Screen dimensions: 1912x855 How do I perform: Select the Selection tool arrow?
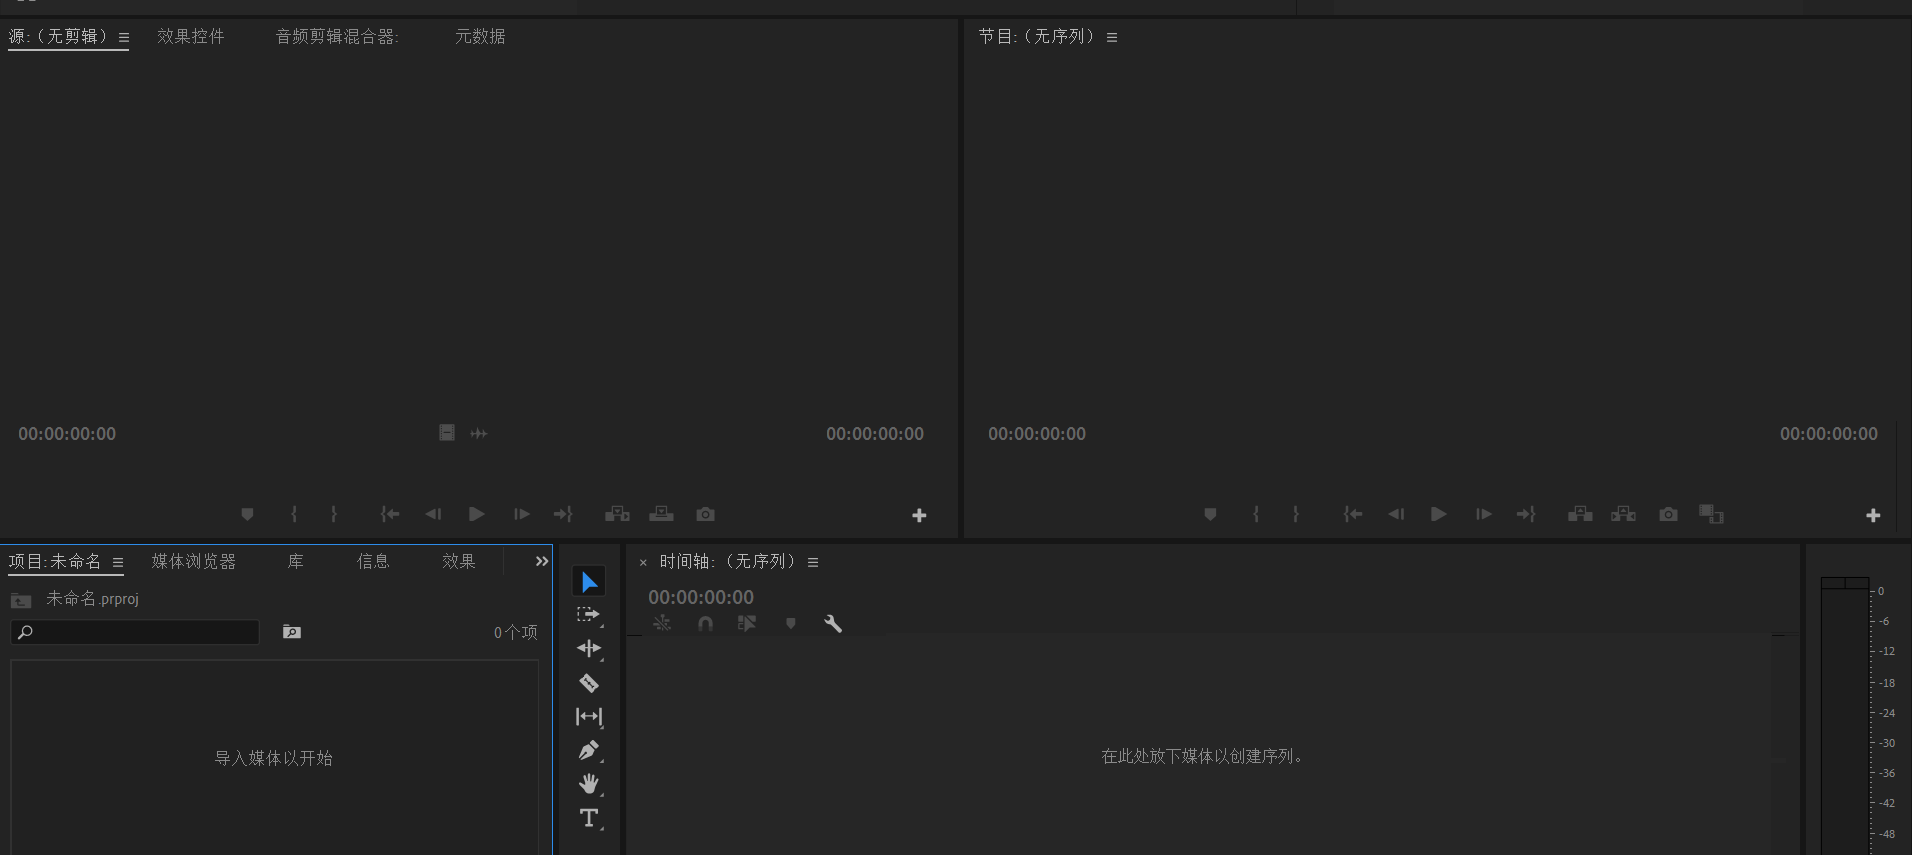click(589, 582)
